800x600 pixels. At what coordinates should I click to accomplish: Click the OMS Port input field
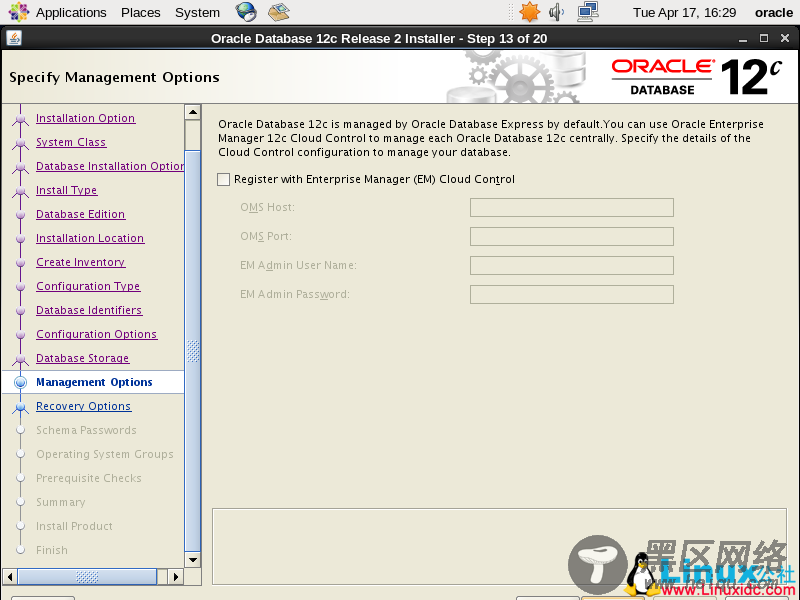tap(571, 236)
